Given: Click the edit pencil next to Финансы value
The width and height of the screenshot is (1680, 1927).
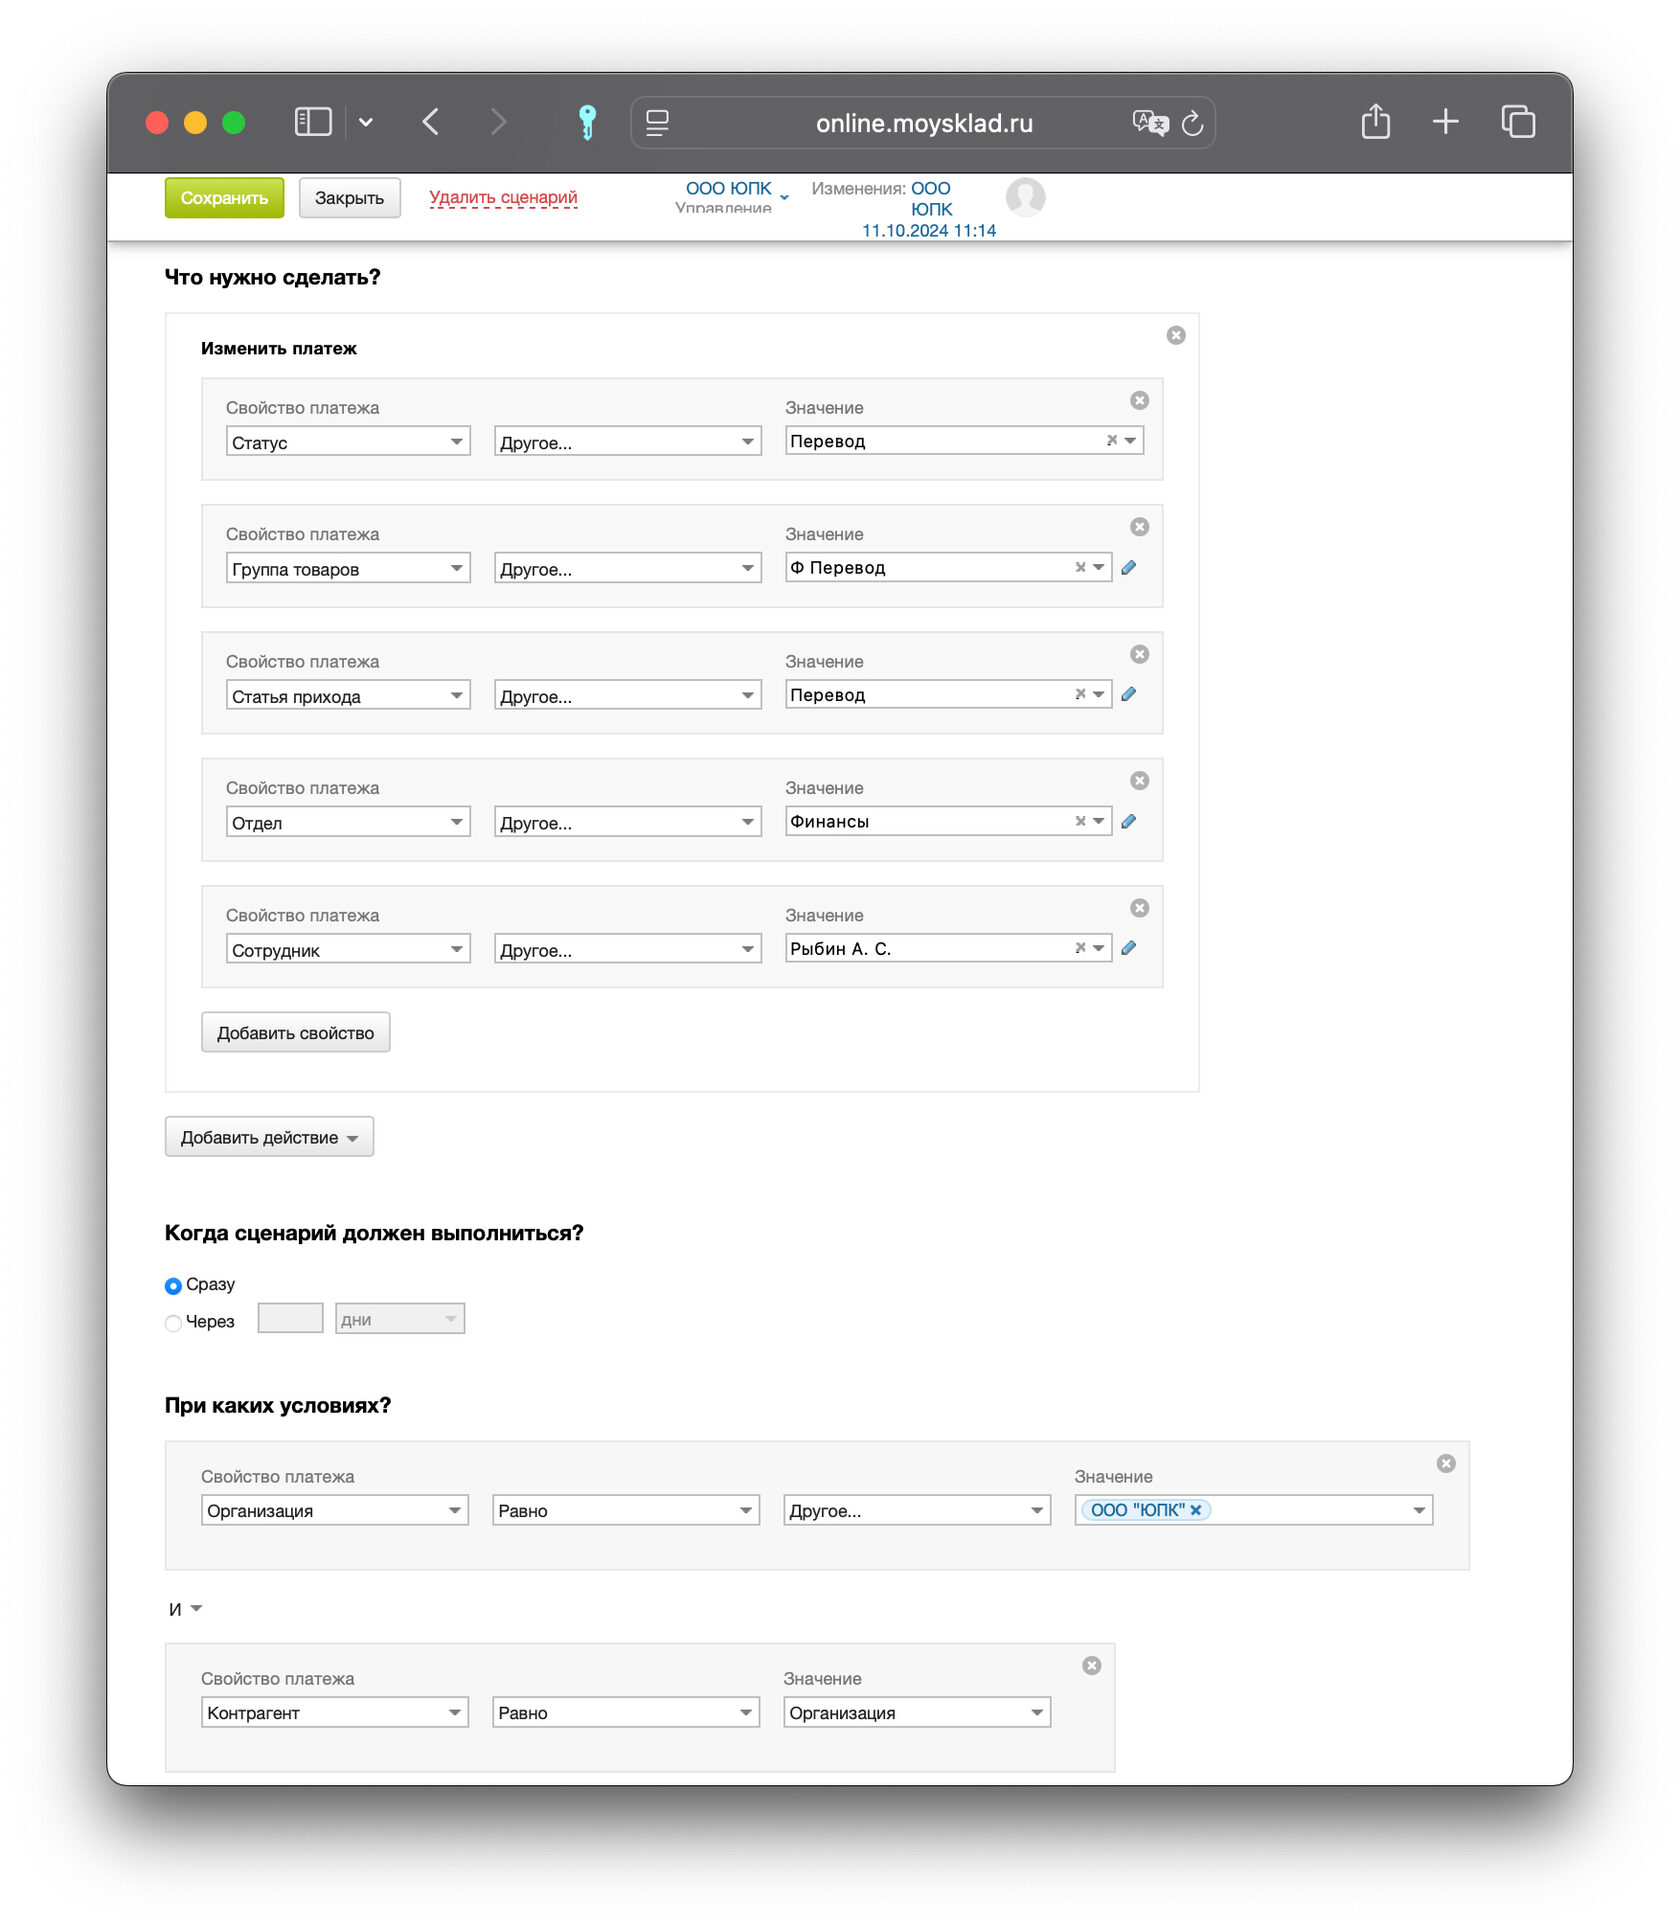Looking at the screenshot, I should tap(1128, 821).
